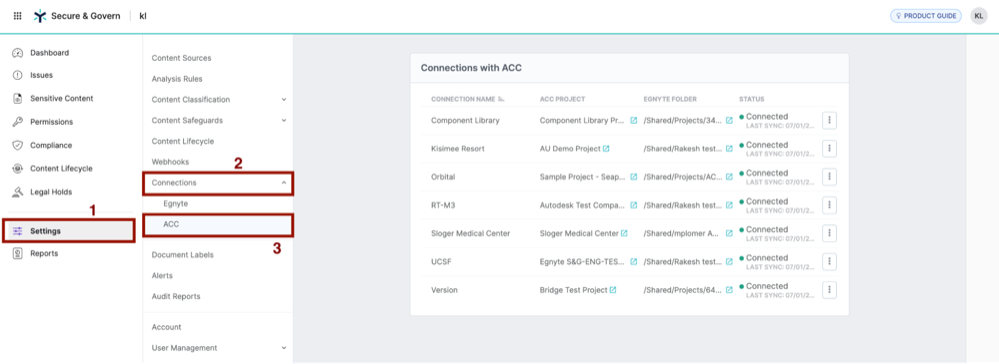Screen dimensions: 999x364
Task: Click the Dashboard gauge icon
Action: pos(18,53)
